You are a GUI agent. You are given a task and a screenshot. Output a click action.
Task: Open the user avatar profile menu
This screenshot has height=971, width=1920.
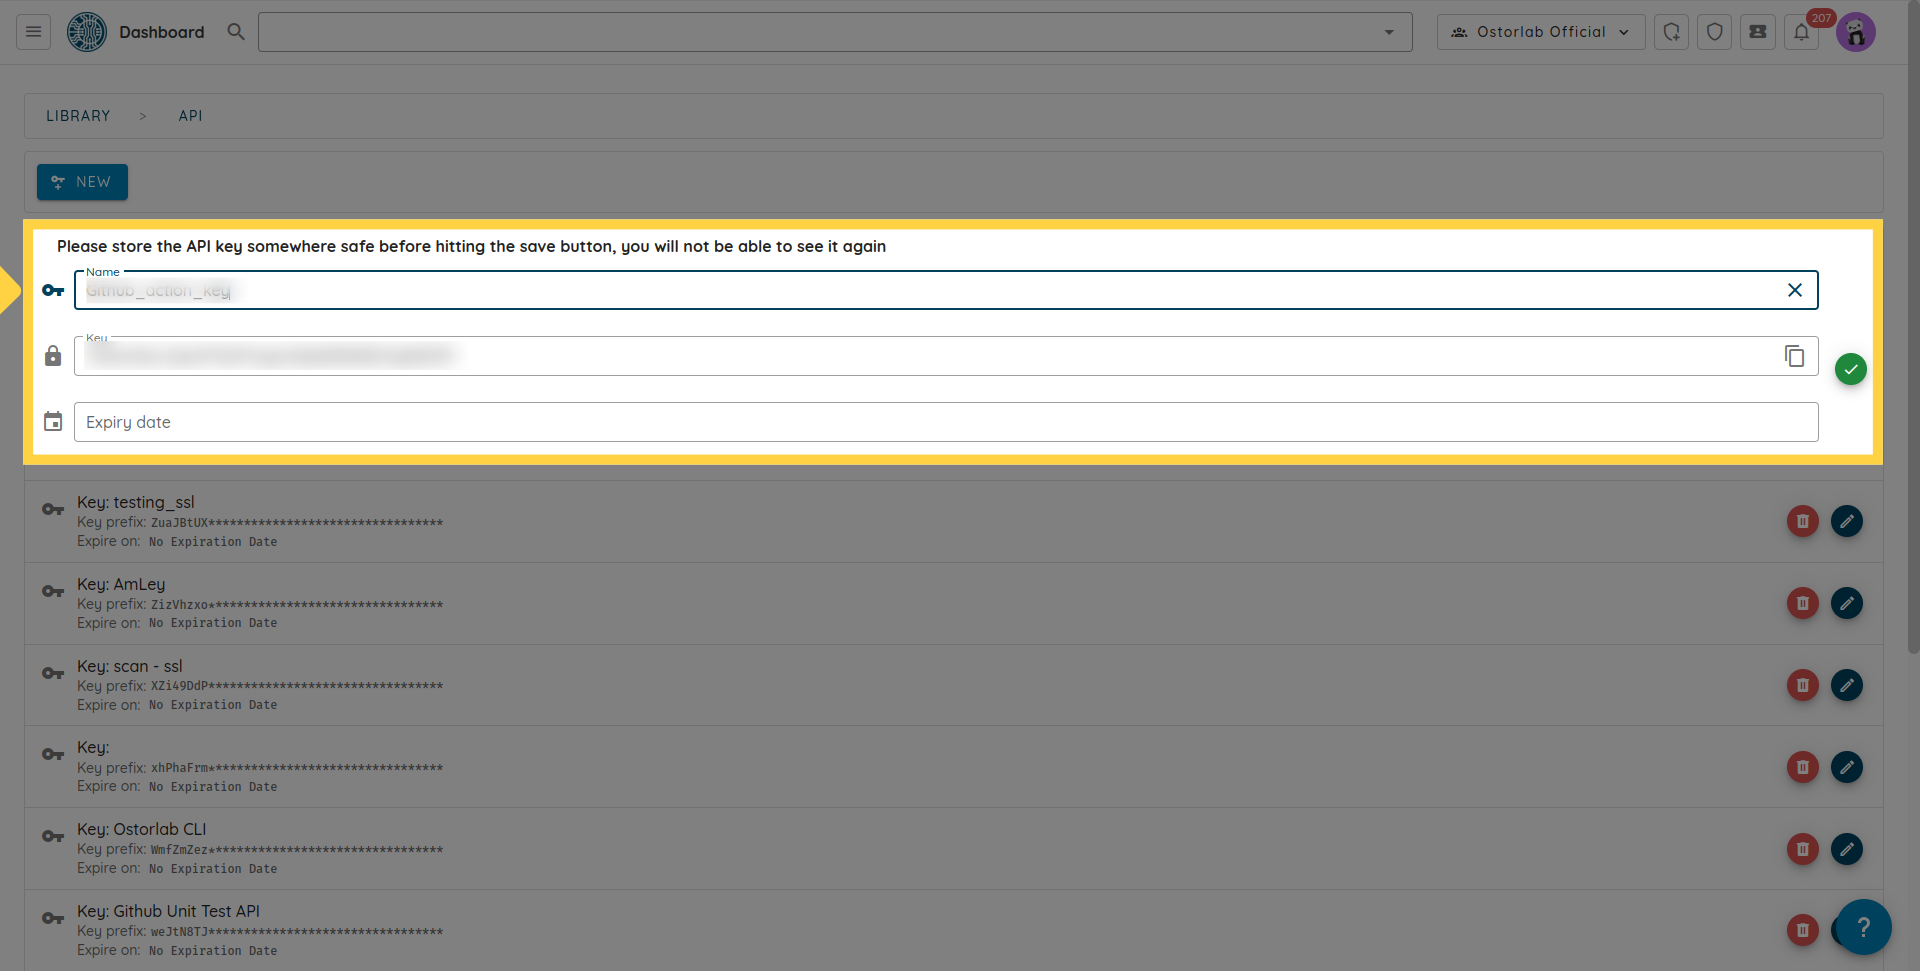[1855, 32]
